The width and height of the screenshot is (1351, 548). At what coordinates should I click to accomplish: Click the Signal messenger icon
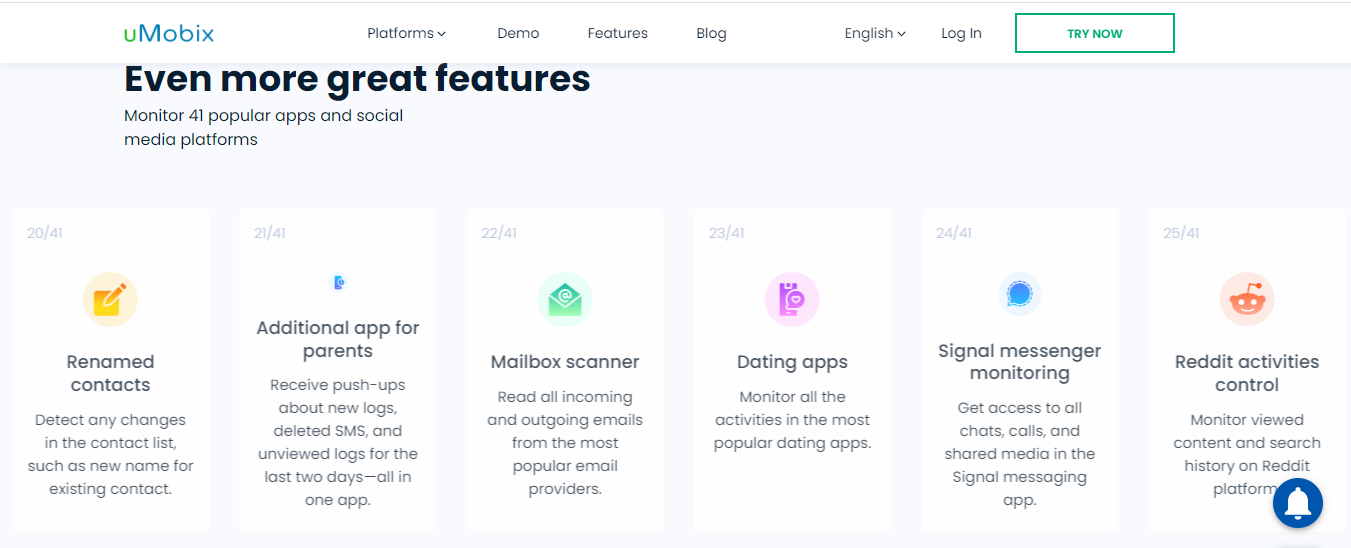tap(1020, 294)
